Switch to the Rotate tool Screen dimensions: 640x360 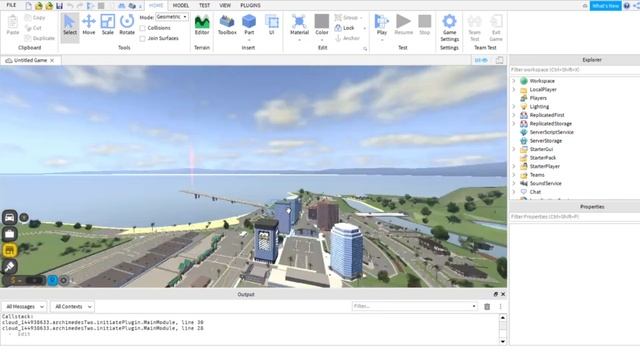(x=127, y=25)
